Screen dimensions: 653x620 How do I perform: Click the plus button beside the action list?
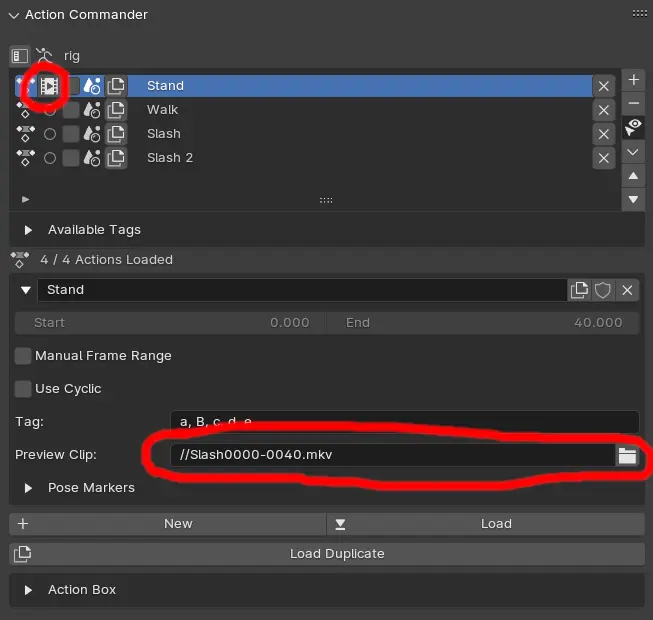(x=633, y=79)
